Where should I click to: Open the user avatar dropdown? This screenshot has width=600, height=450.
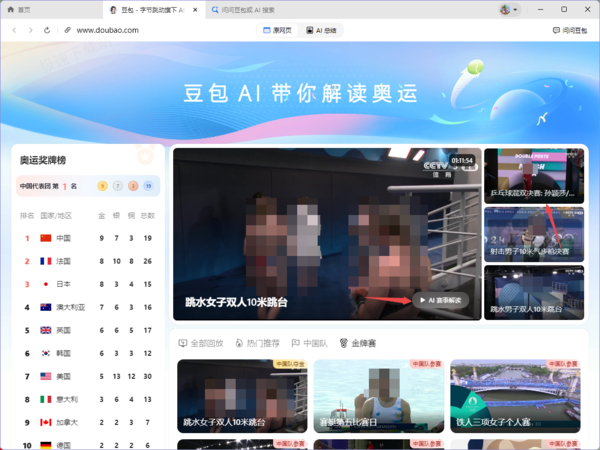pos(509,10)
